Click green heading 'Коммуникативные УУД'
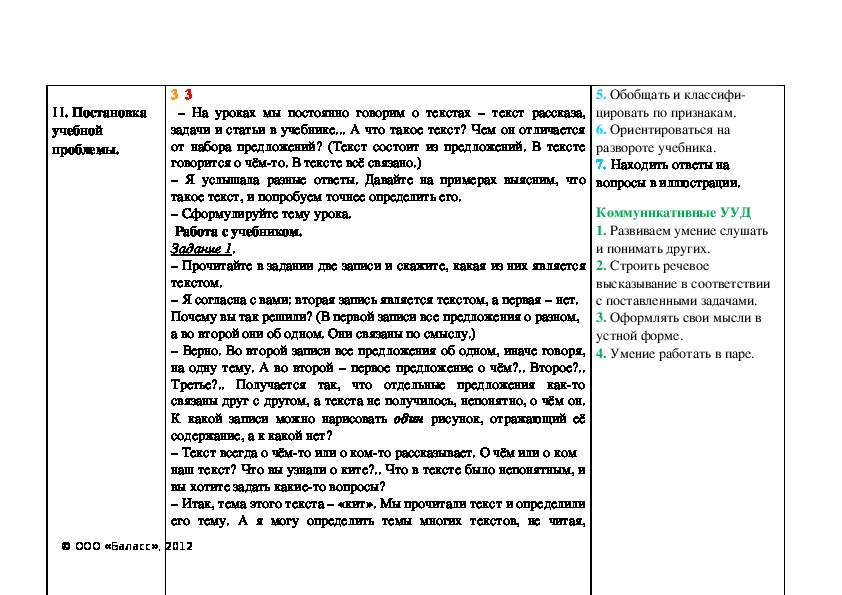This screenshot has height=595, width=842. (673, 213)
